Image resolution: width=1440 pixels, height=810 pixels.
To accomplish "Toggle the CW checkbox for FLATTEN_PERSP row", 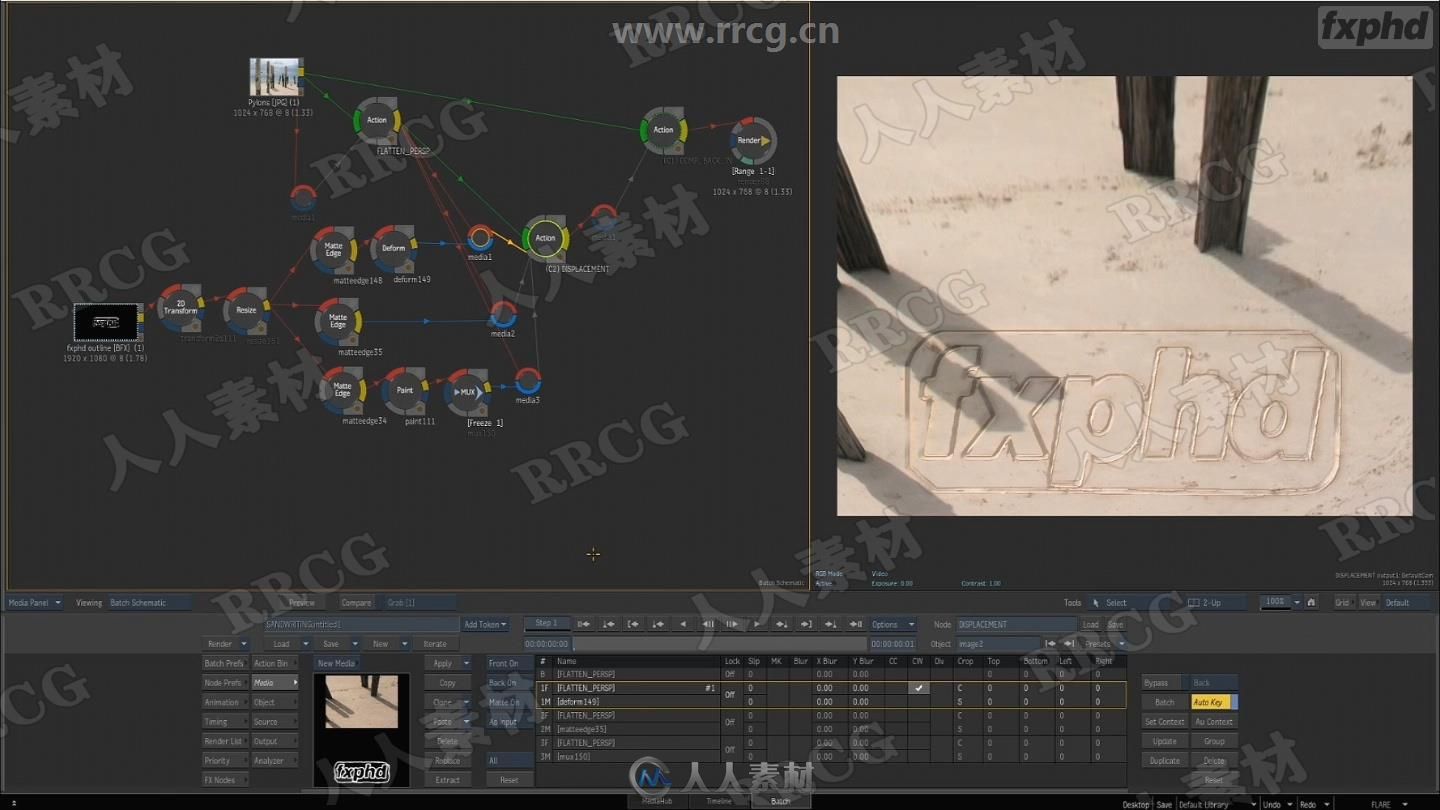I will pyautogui.click(x=919, y=688).
